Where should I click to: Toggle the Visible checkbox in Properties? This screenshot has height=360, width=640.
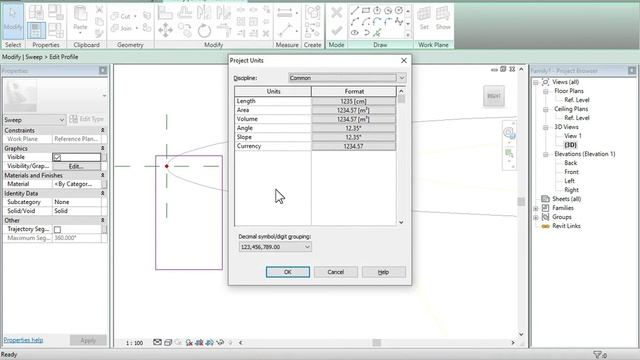coord(58,157)
